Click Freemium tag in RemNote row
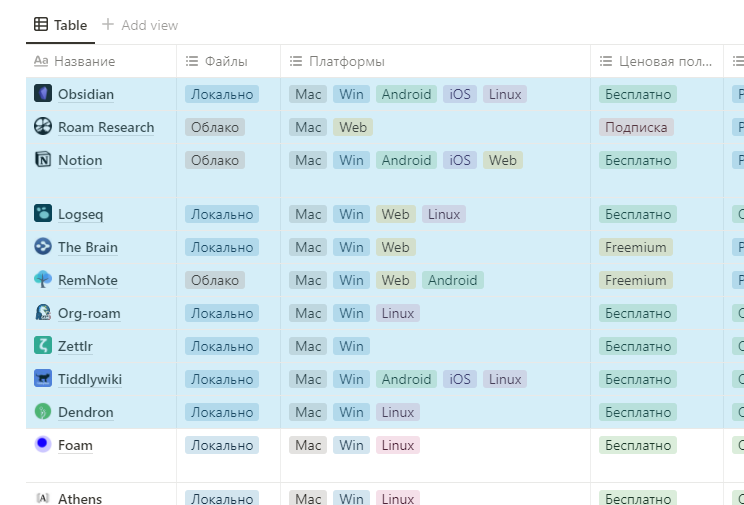Image resolution: width=744 pixels, height=505 pixels. pyautogui.click(x=636, y=280)
